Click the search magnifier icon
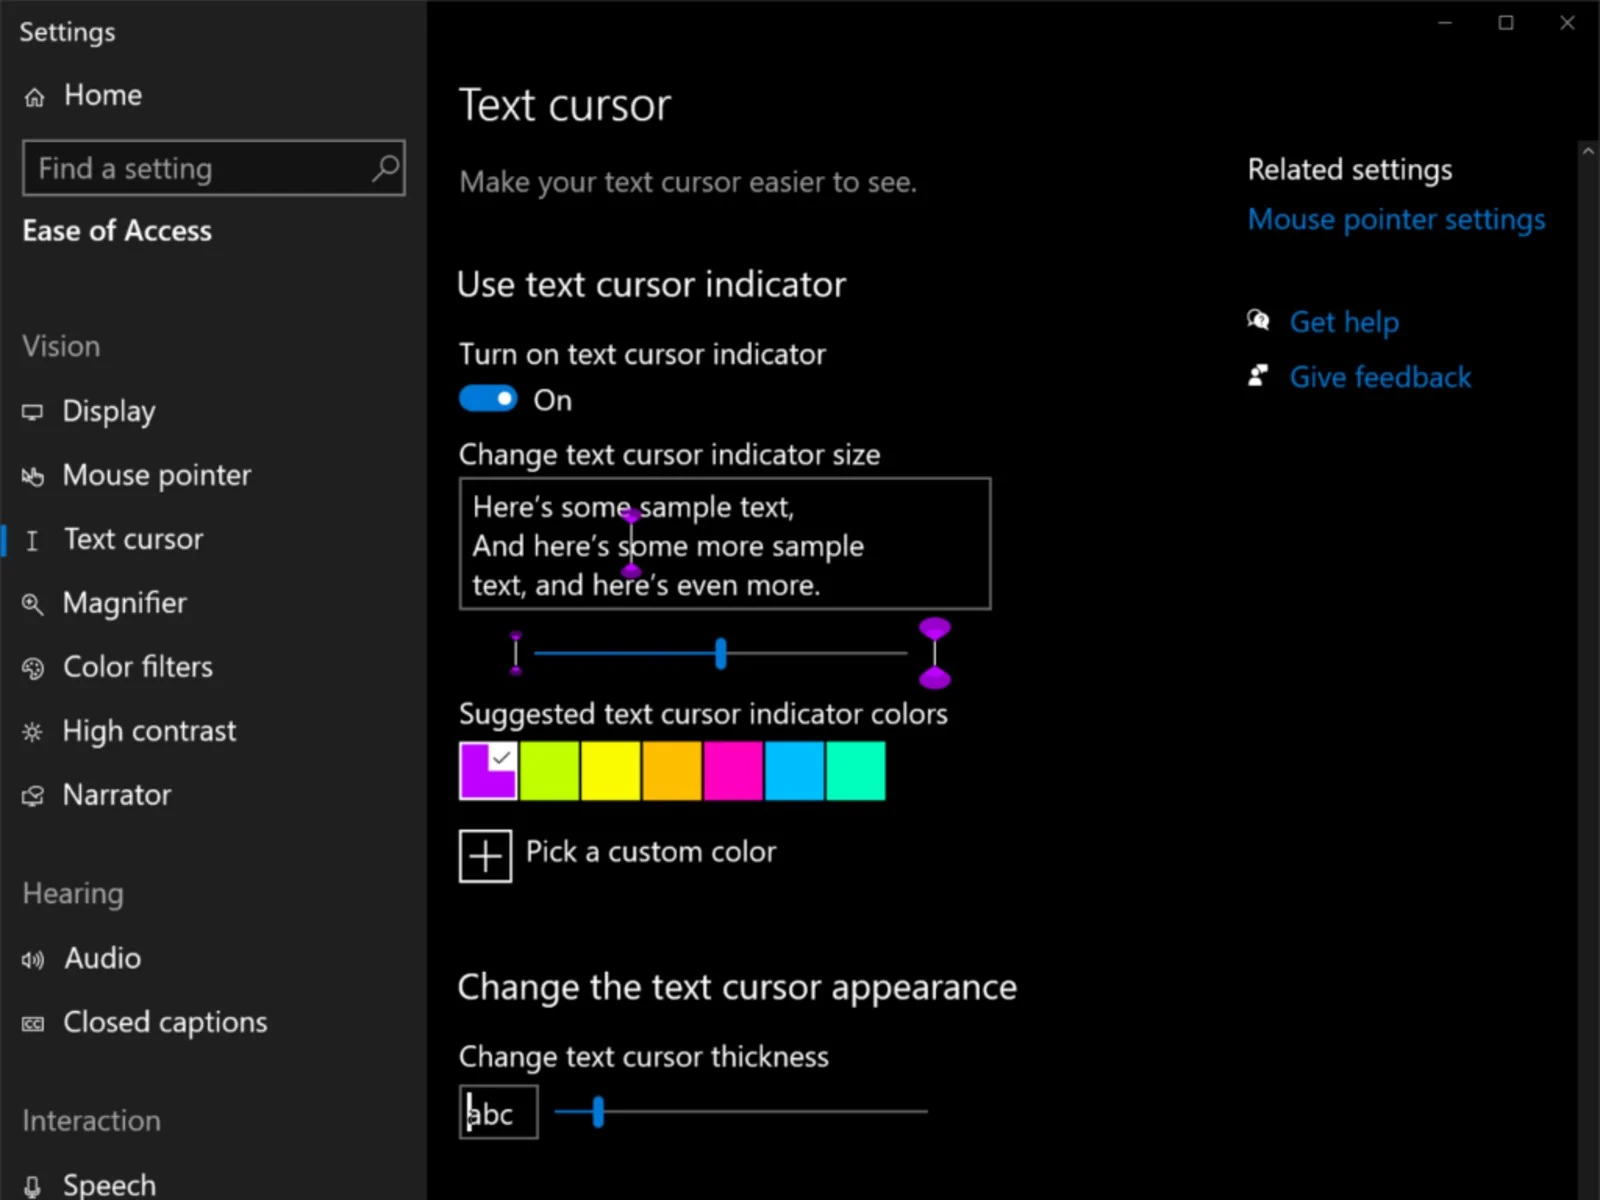 (x=385, y=168)
